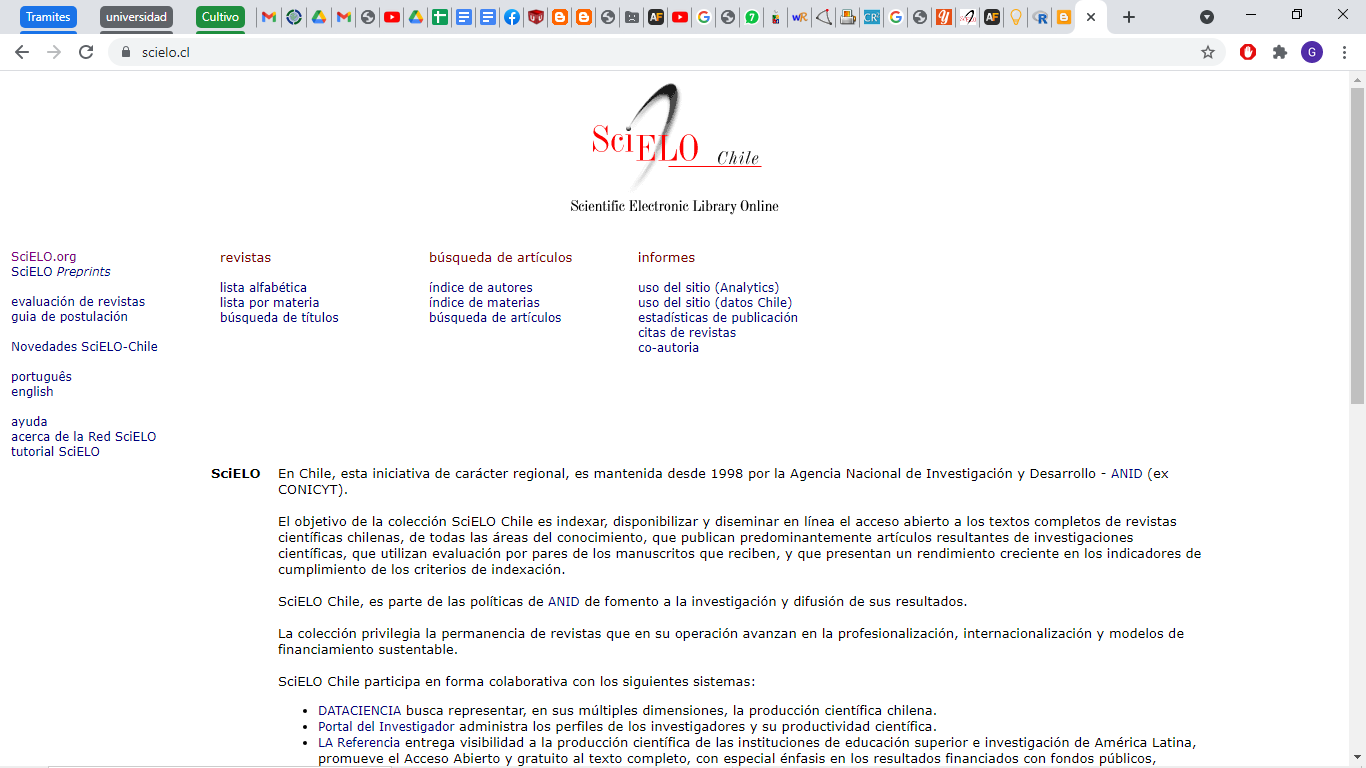Open citas de revistas report

(687, 333)
